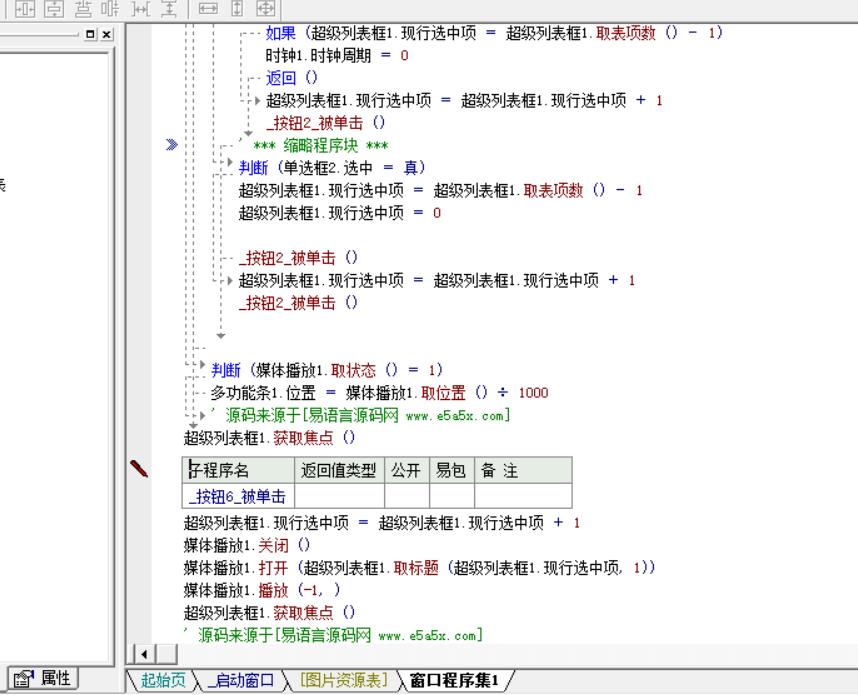Open the [图片资源表] tab
The width and height of the screenshot is (858, 695).
344,680
